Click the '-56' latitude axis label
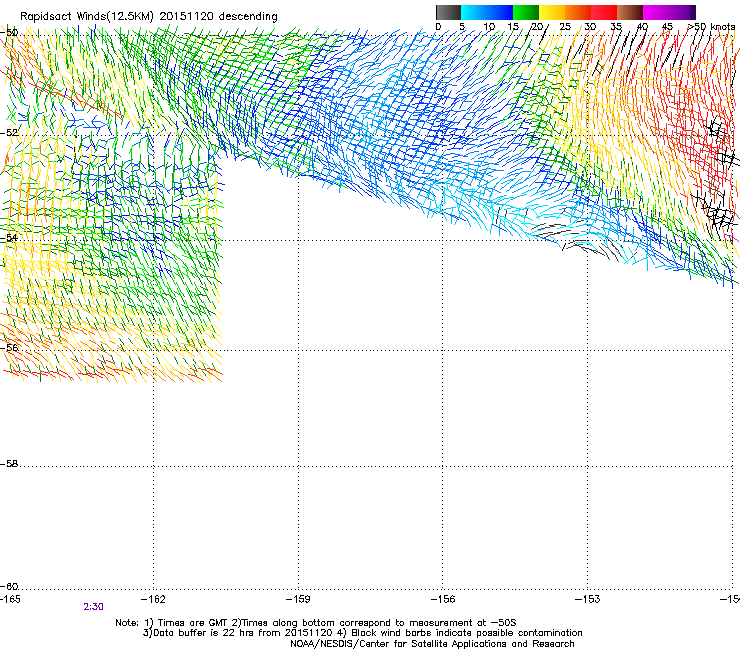740x650 pixels. tap(9, 347)
